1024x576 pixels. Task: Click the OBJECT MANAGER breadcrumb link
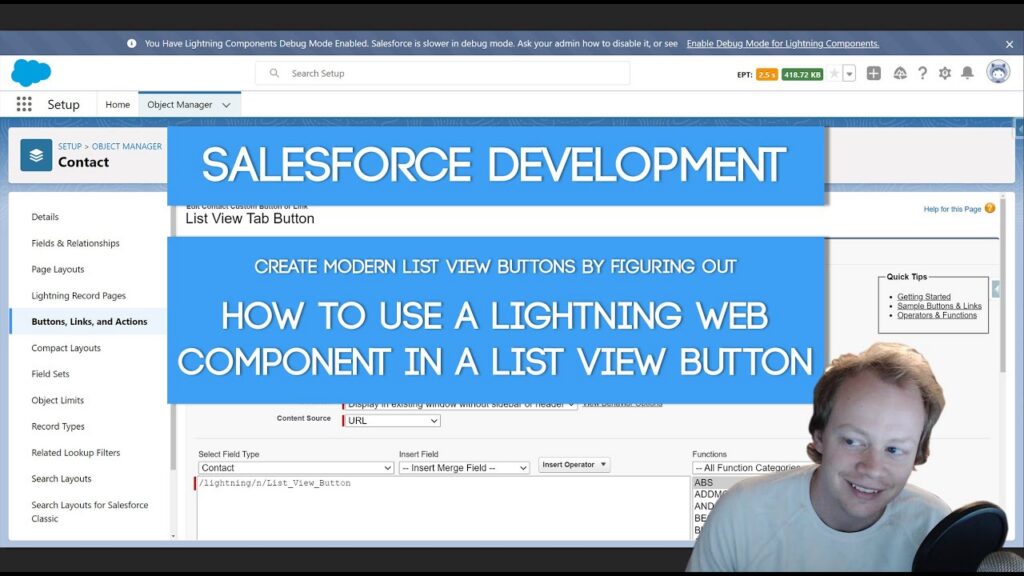coord(127,146)
